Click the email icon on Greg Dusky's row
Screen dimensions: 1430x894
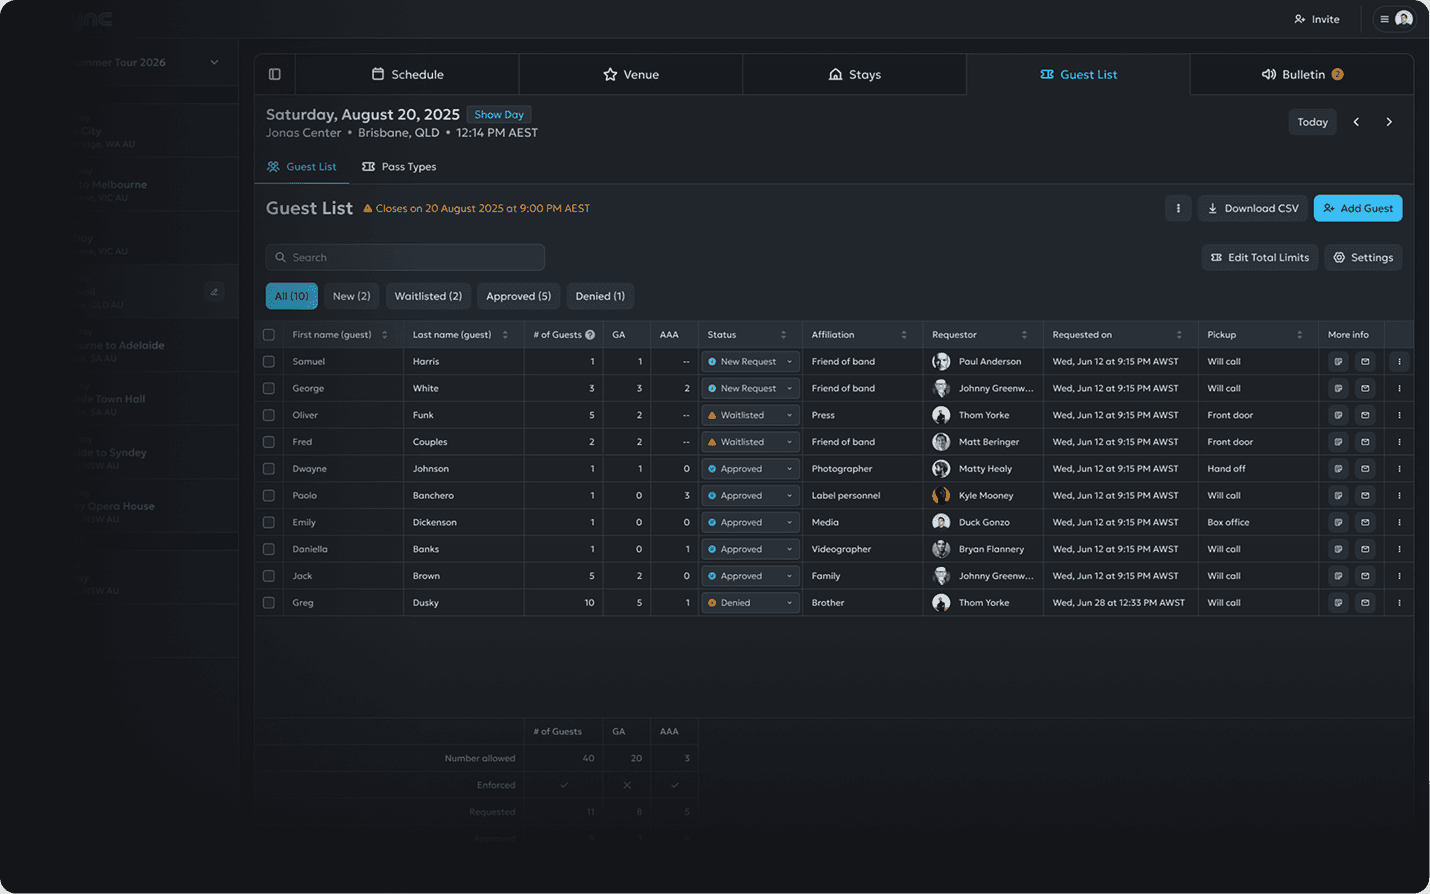pyautogui.click(x=1366, y=602)
